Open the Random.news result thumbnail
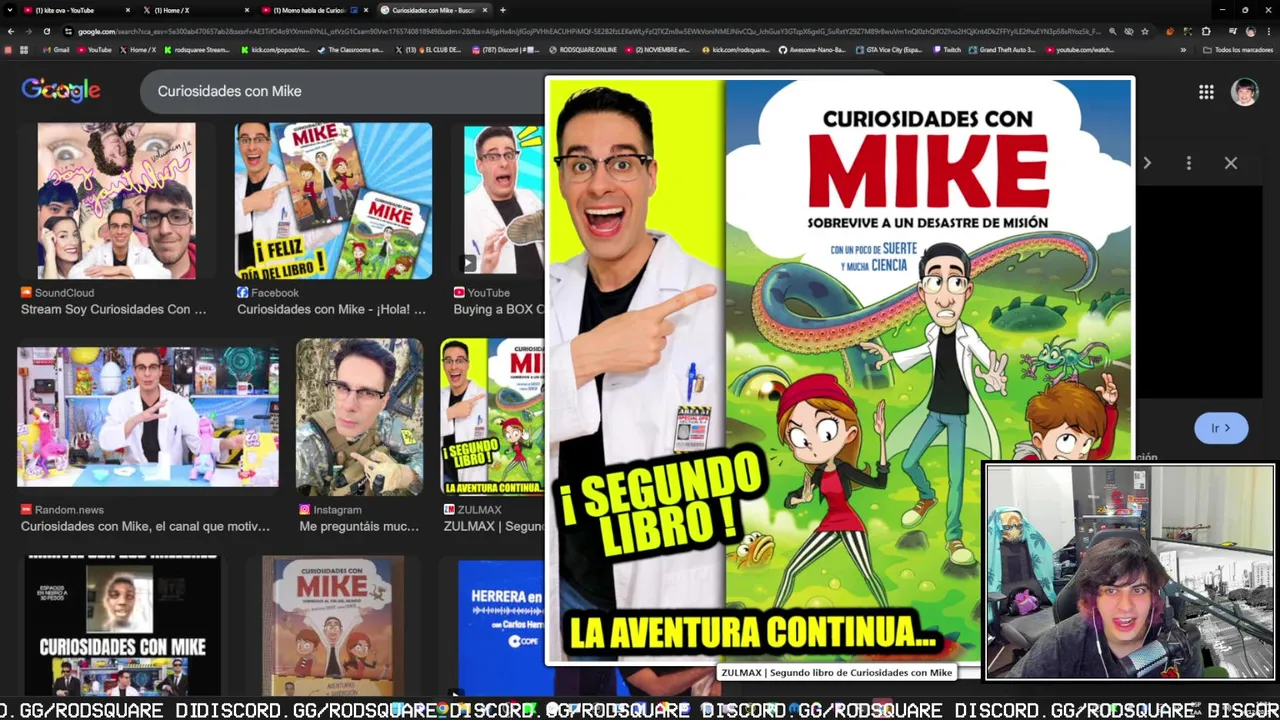This screenshot has height=720, width=1280. [x=148, y=417]
